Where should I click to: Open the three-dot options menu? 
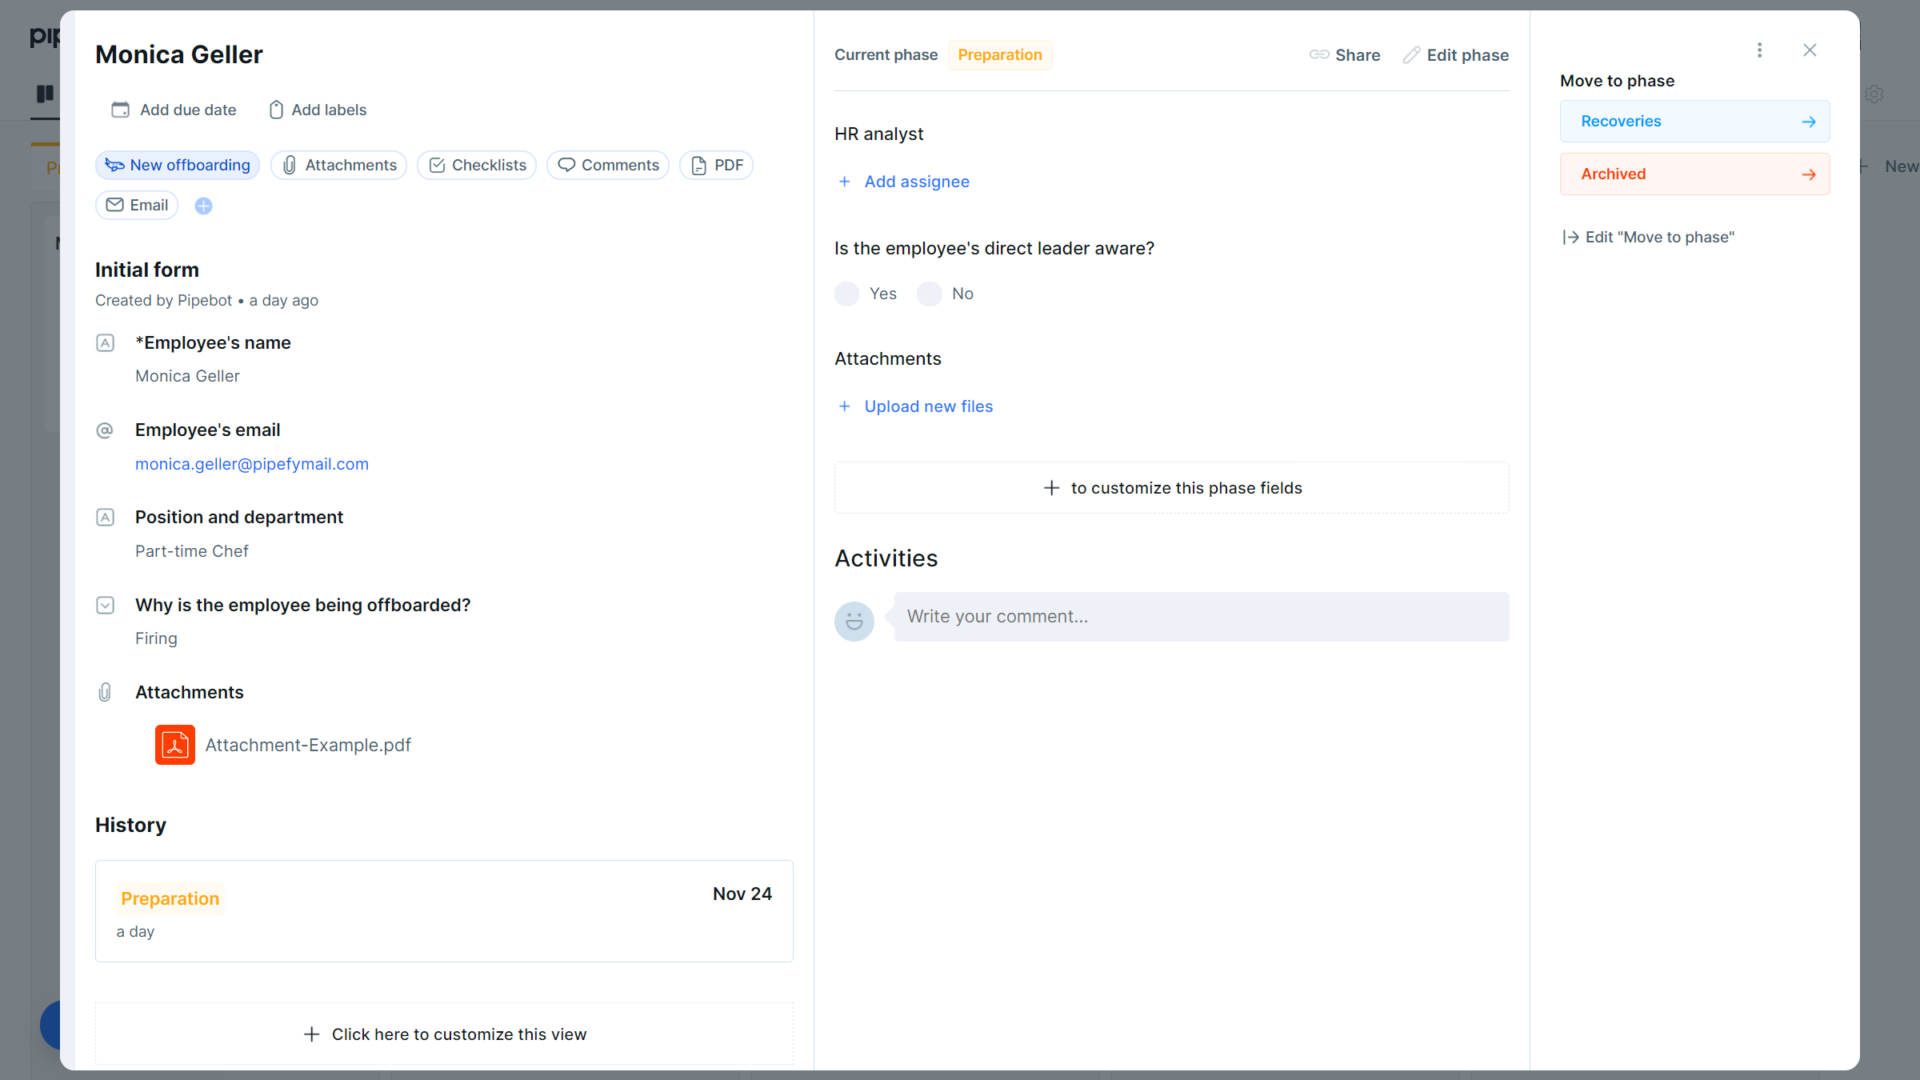[x=1760, y=50]
